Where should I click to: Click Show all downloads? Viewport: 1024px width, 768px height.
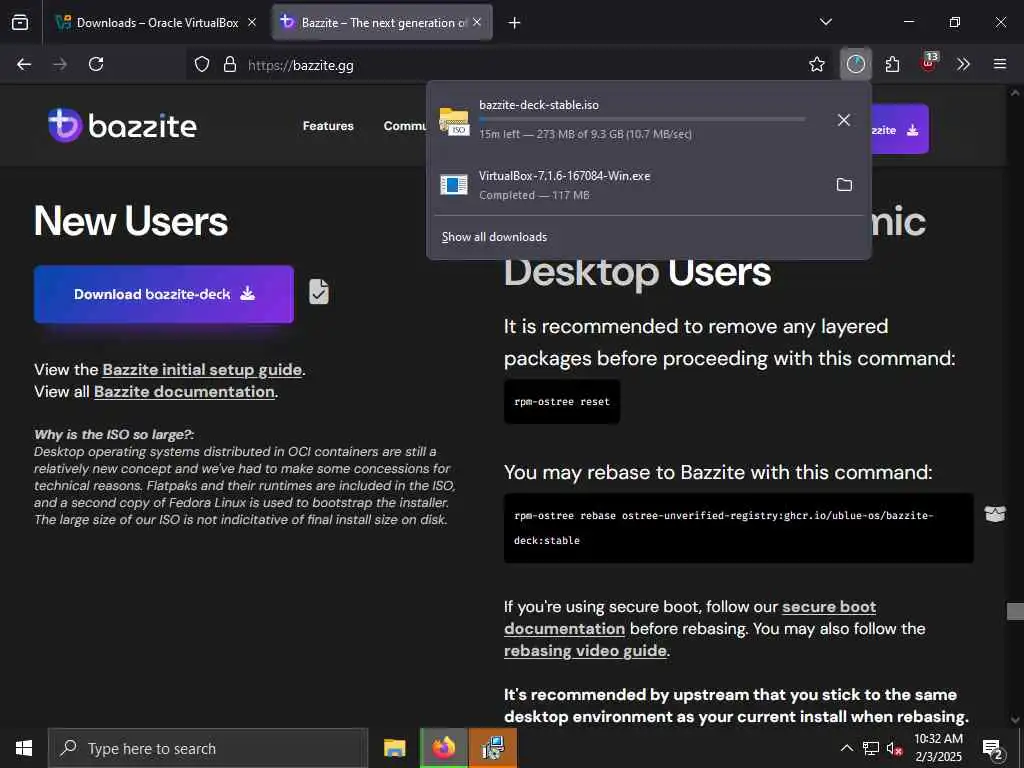point(494,237)
